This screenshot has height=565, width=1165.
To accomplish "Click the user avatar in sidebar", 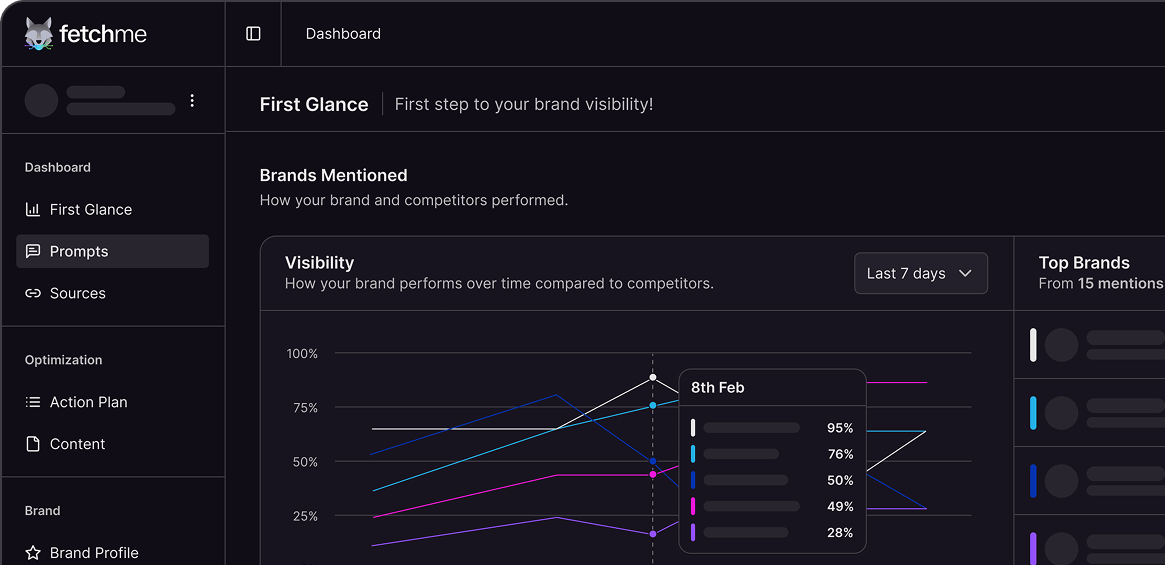I will (x=41, y=100).
